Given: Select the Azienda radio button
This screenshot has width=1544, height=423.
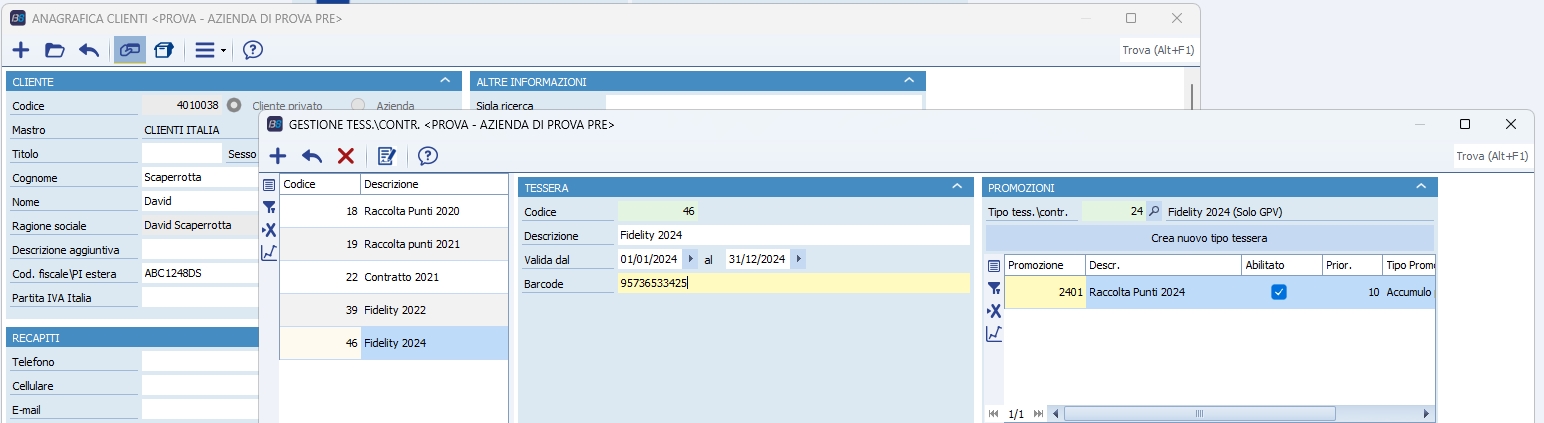Looking at the screenshot, I should tap(358, 105).
